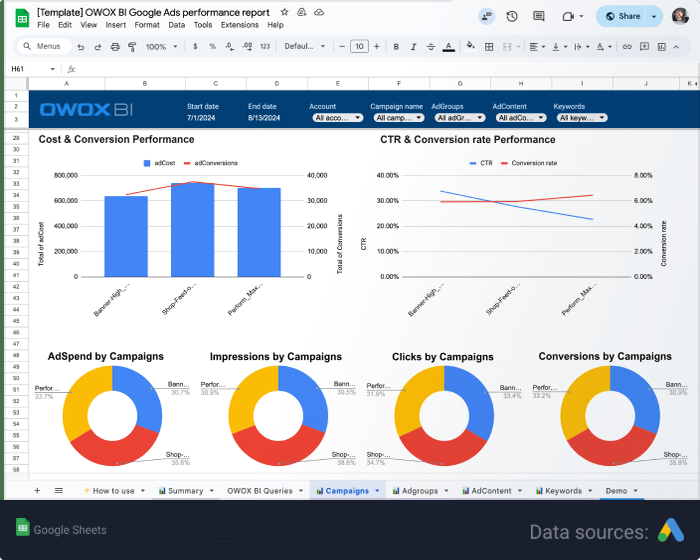The image size is (700, 560).
Task: Open the File menu
Action: (43, 25)
